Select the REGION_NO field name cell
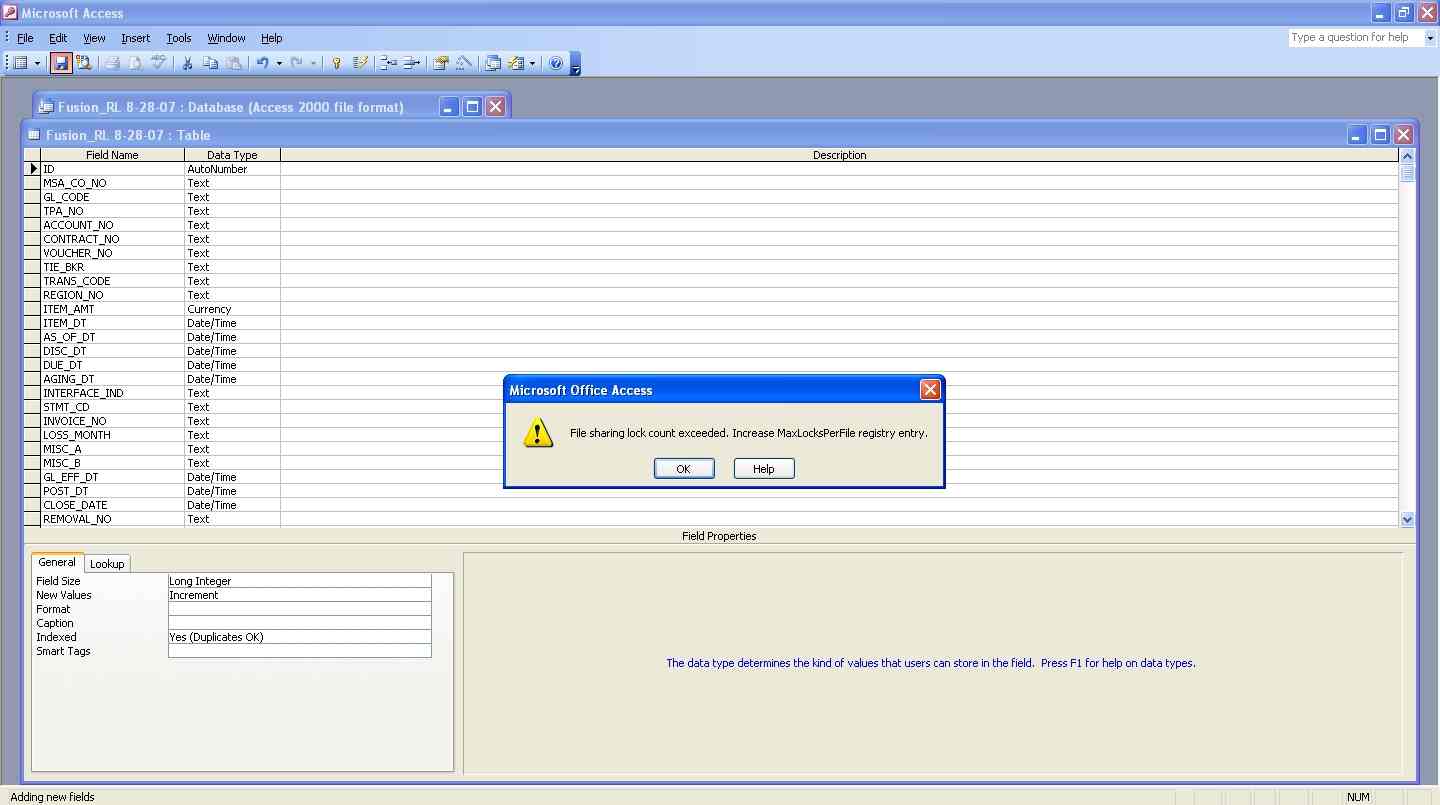Screen dimensions: 1440x805 (112, 295)
